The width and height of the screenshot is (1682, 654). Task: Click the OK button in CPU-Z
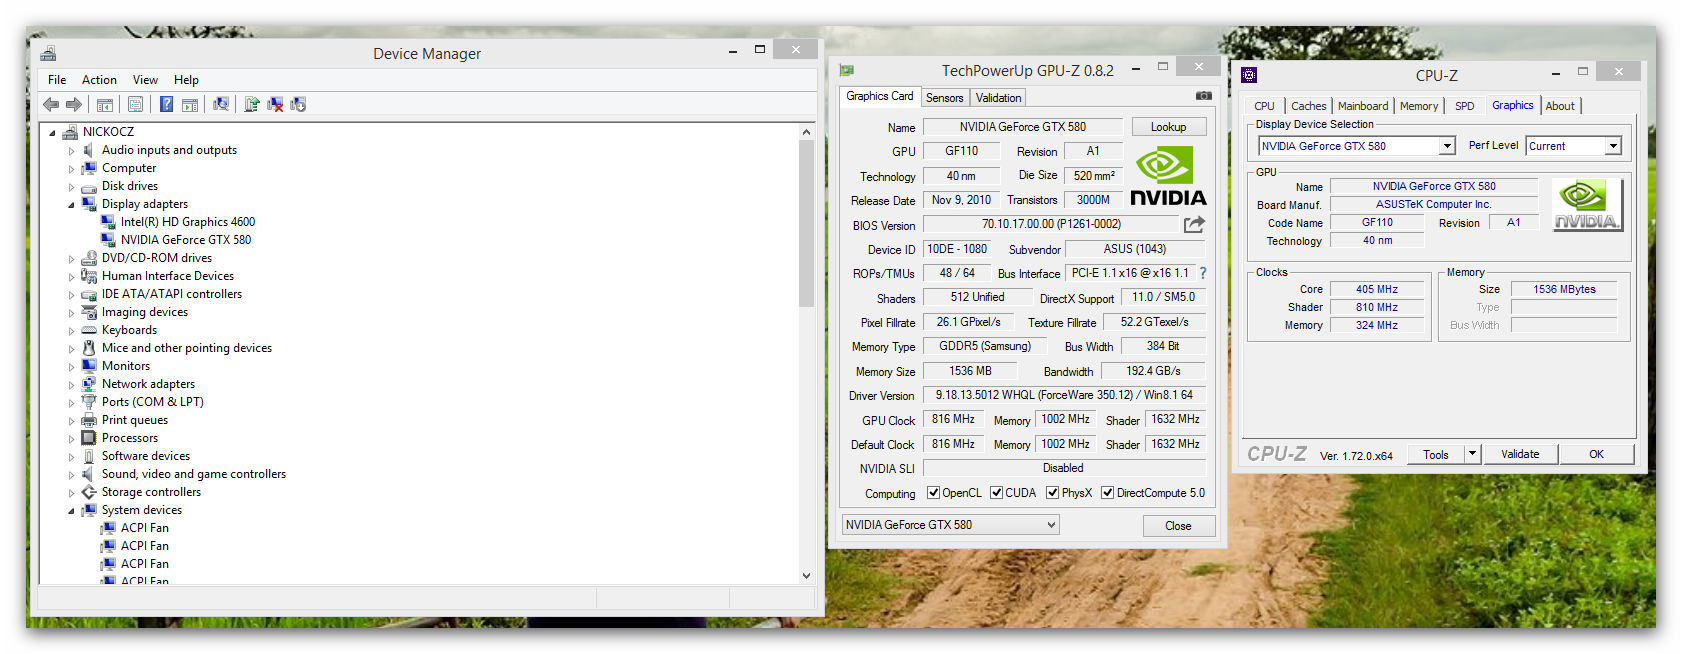pyautogui.click(x=1596, y=454)
